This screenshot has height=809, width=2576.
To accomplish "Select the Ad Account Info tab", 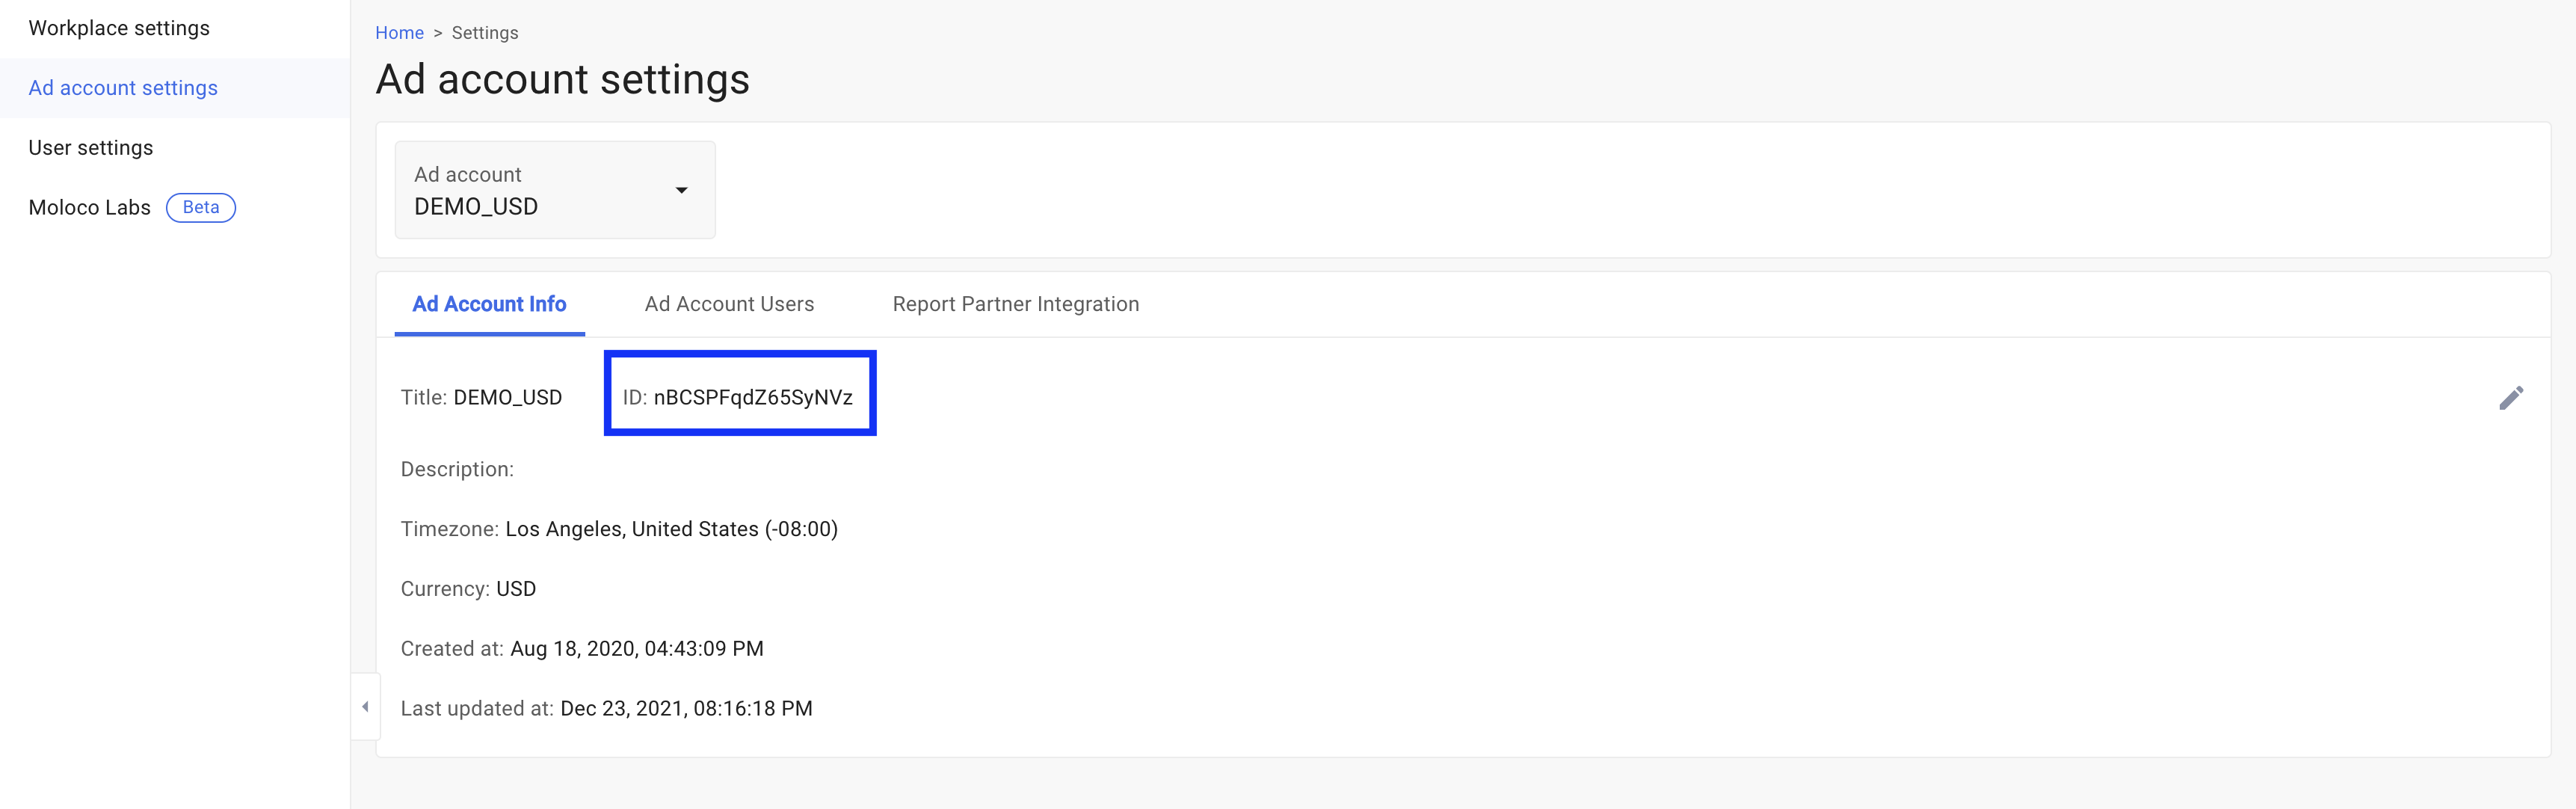I will coord(488,304).
